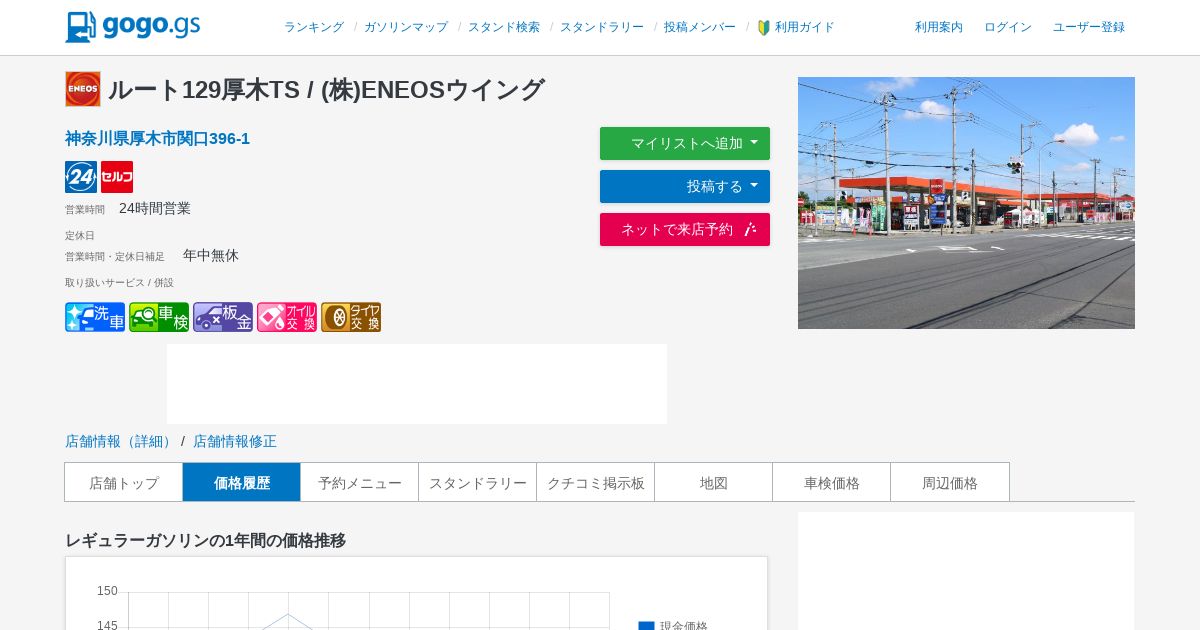This screenshot has width=1200, height=630.
Task: Switch to the 店舗トップ tab
Action: coord(124,482)
